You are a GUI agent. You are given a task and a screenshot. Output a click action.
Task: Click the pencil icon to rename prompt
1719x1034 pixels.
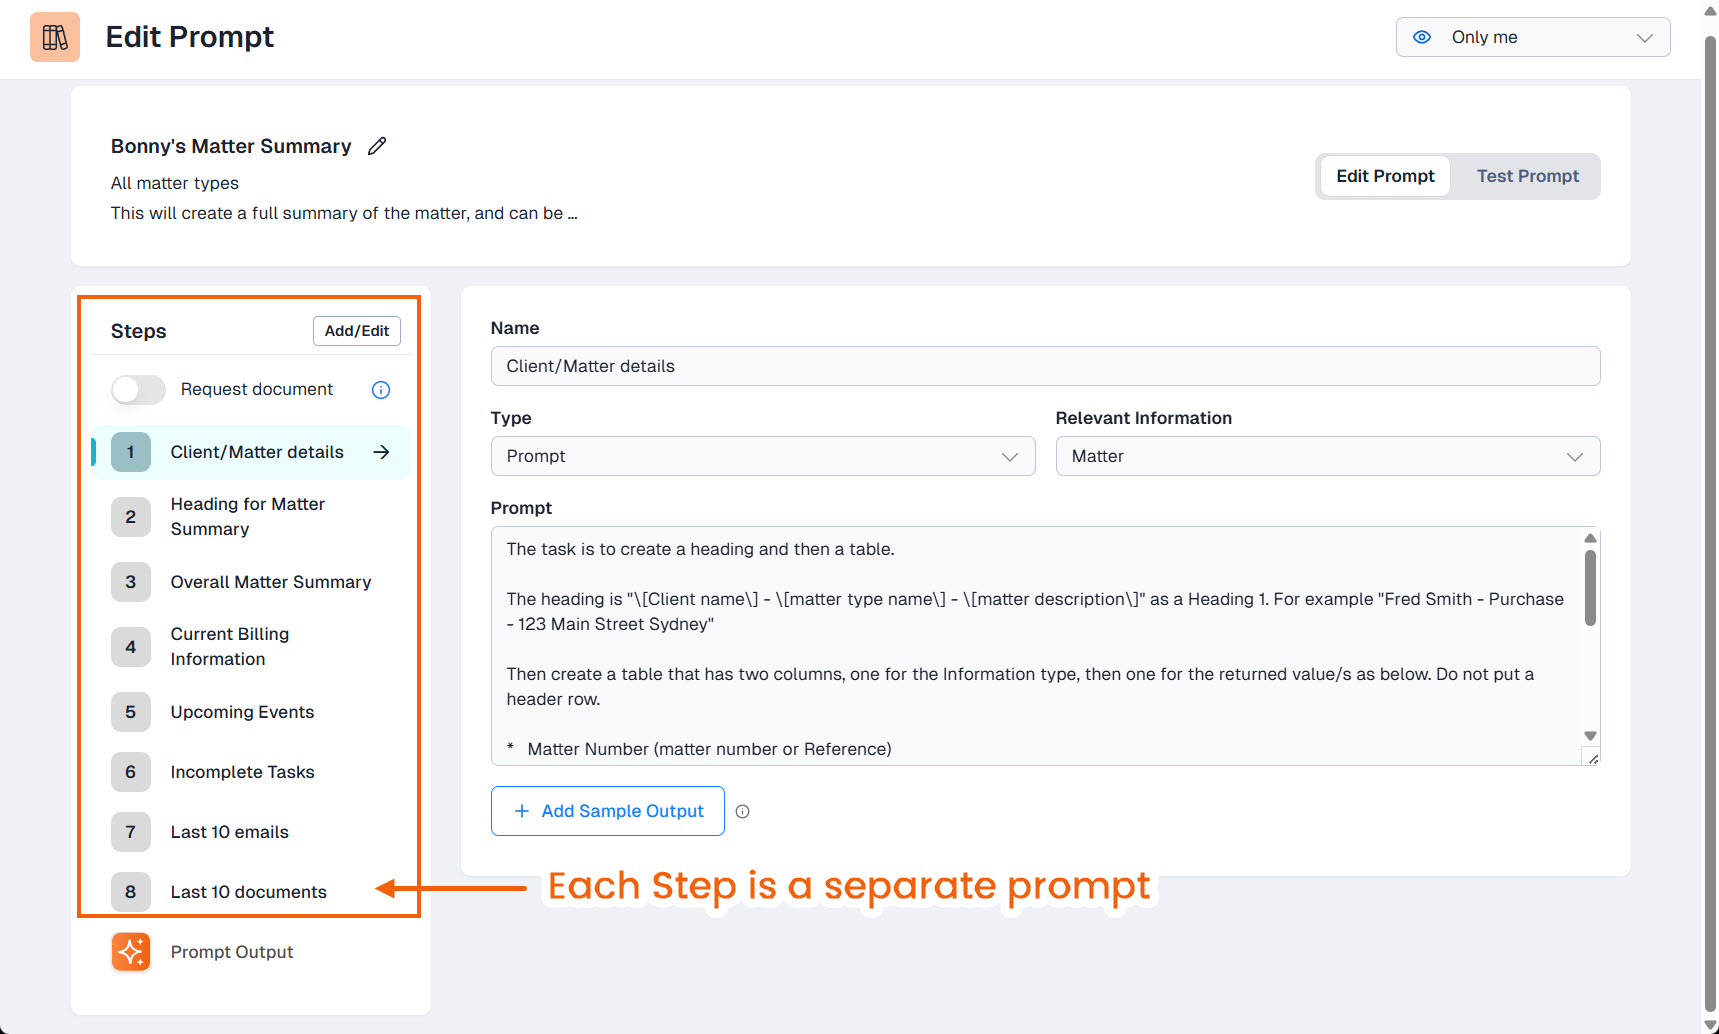coord(377,146)
